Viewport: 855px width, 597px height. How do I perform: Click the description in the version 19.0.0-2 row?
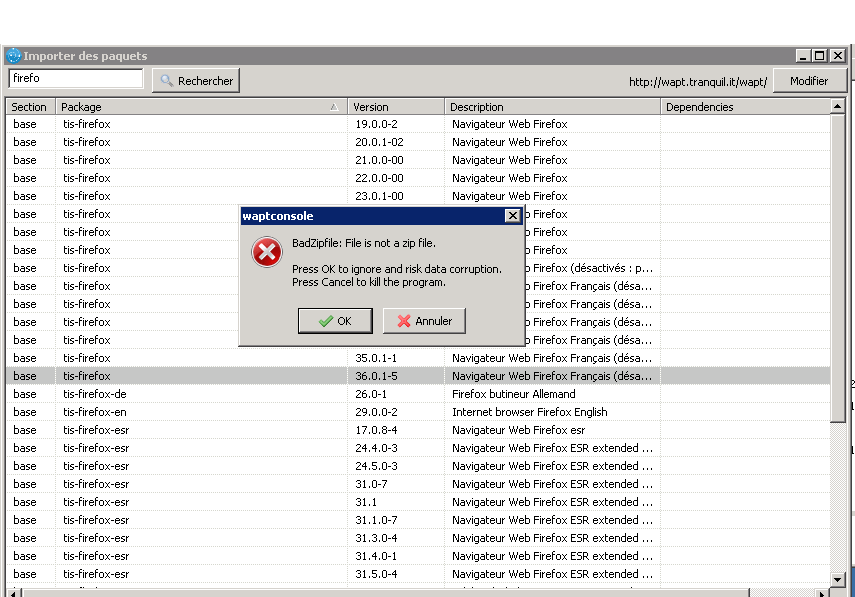coord(510,124)
